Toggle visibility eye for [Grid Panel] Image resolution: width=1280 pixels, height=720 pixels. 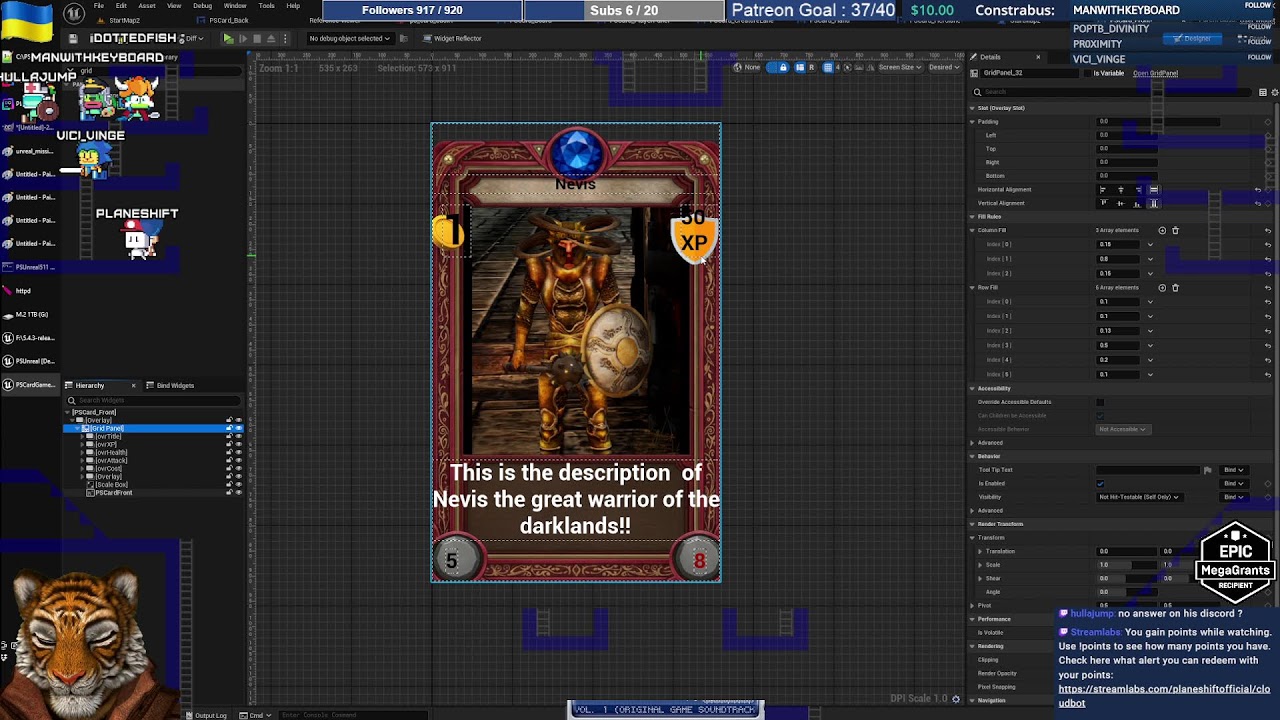click(238, 428)
